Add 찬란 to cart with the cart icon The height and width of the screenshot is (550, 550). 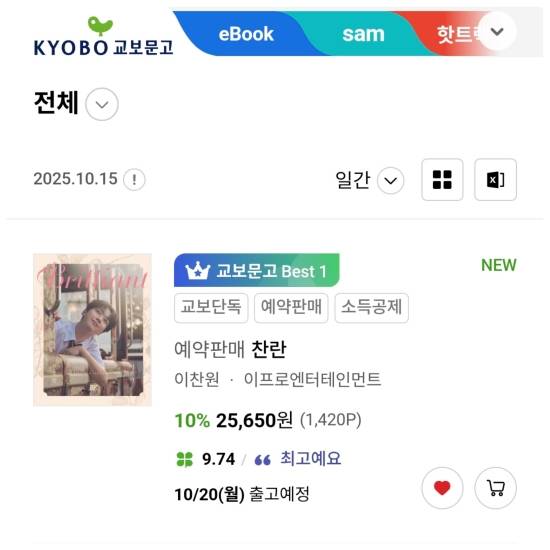(x=495, y=488)
